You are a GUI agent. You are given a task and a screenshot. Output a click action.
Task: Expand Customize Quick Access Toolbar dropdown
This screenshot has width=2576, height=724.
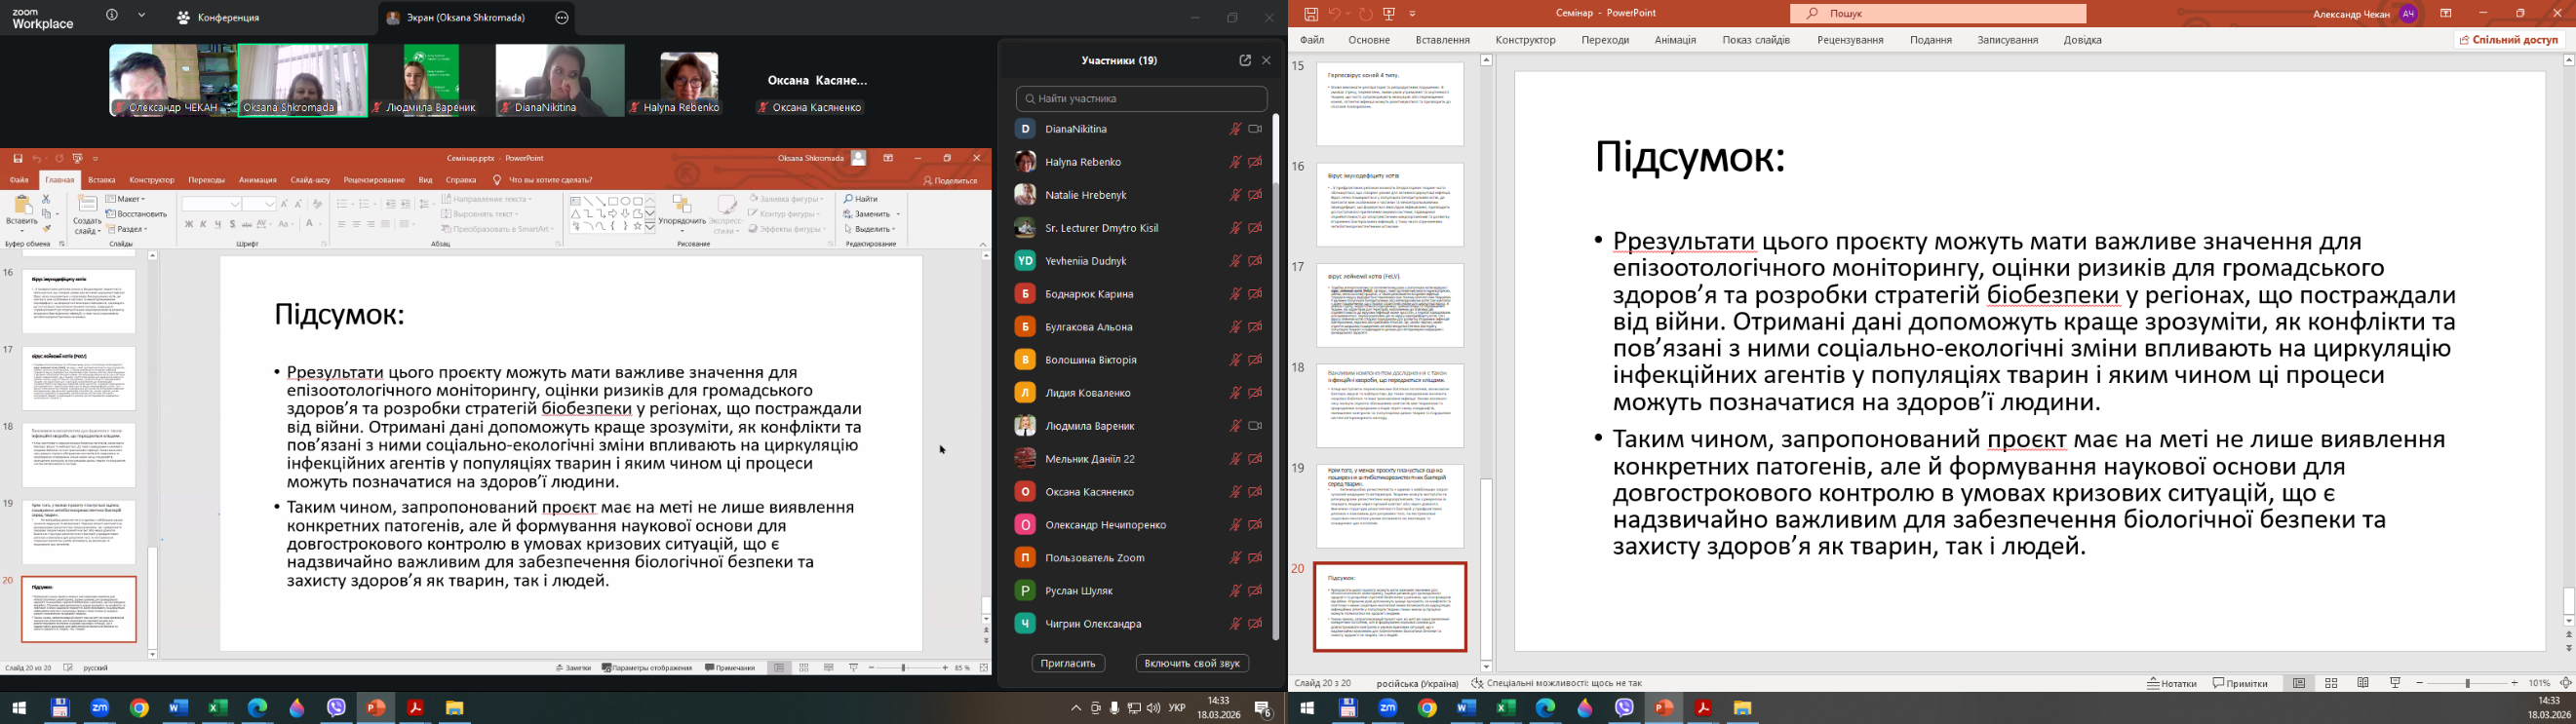[x=1413, y=14]
